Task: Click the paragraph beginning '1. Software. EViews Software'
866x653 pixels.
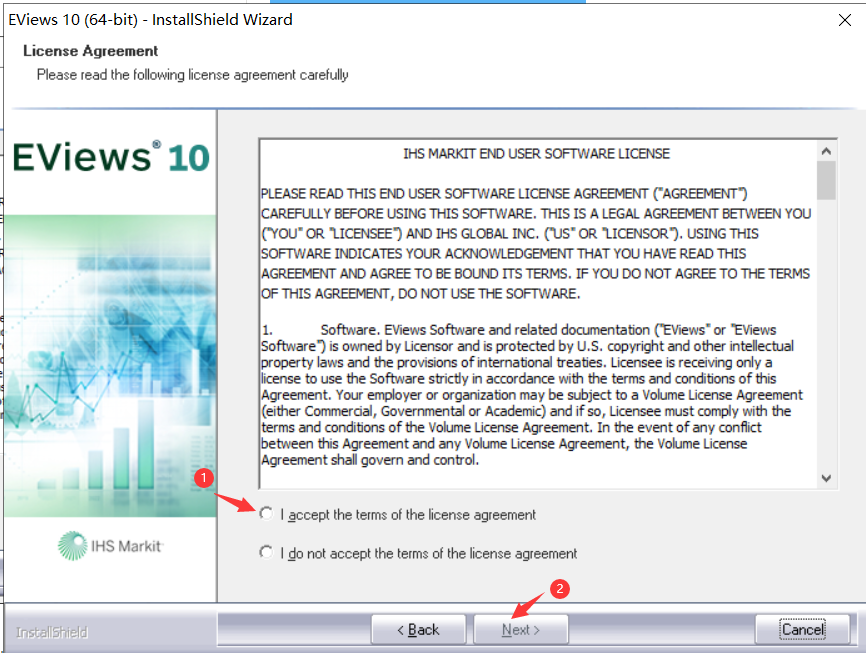Action: (532, 394)
